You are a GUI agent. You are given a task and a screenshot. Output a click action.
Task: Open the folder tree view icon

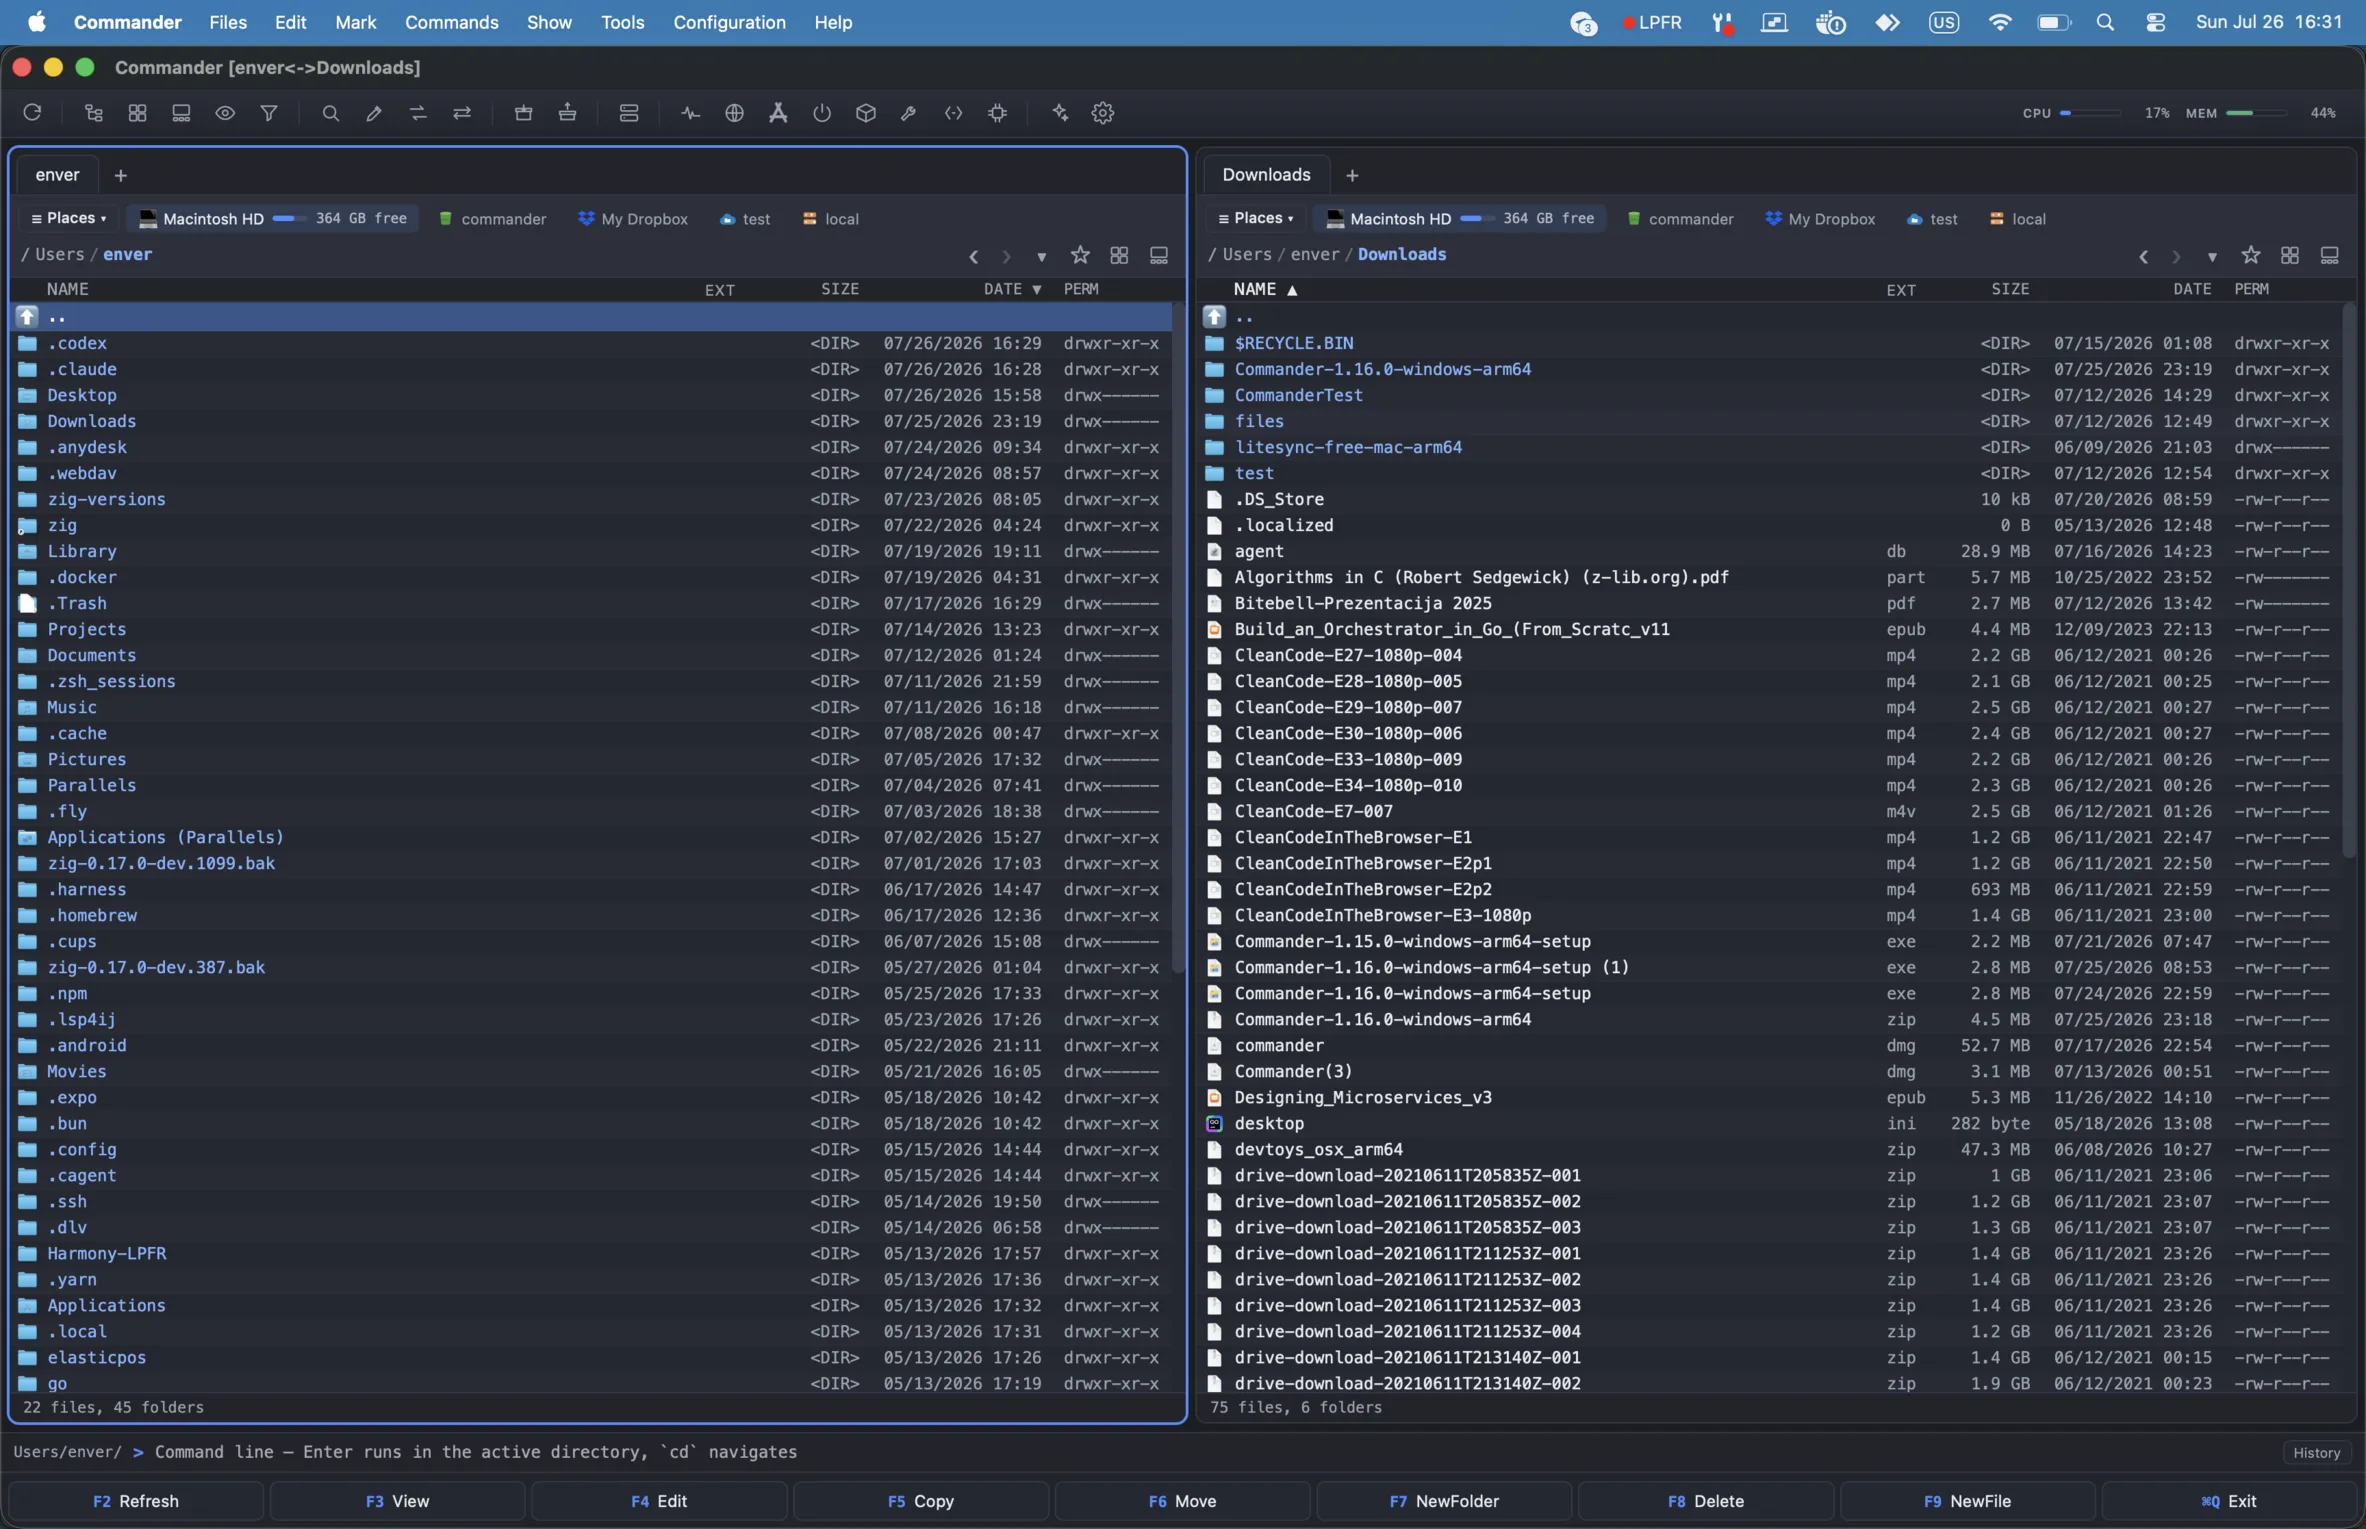(94, 113)
